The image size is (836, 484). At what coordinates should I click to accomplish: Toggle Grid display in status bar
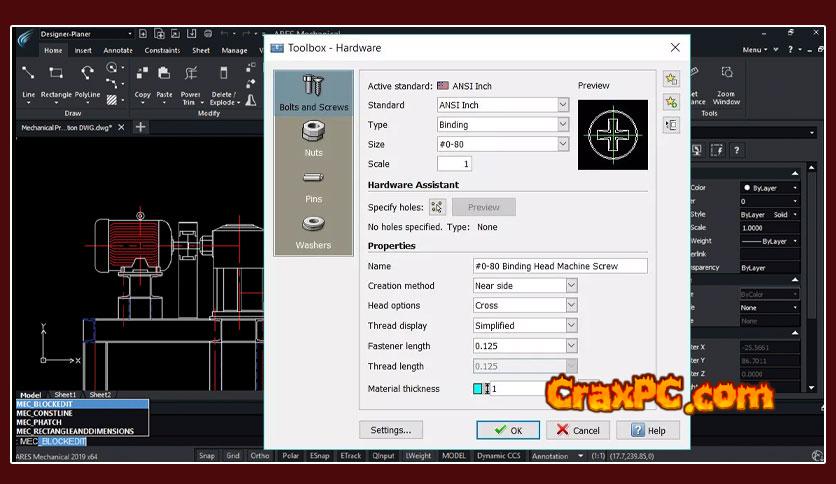pos(233,456)
